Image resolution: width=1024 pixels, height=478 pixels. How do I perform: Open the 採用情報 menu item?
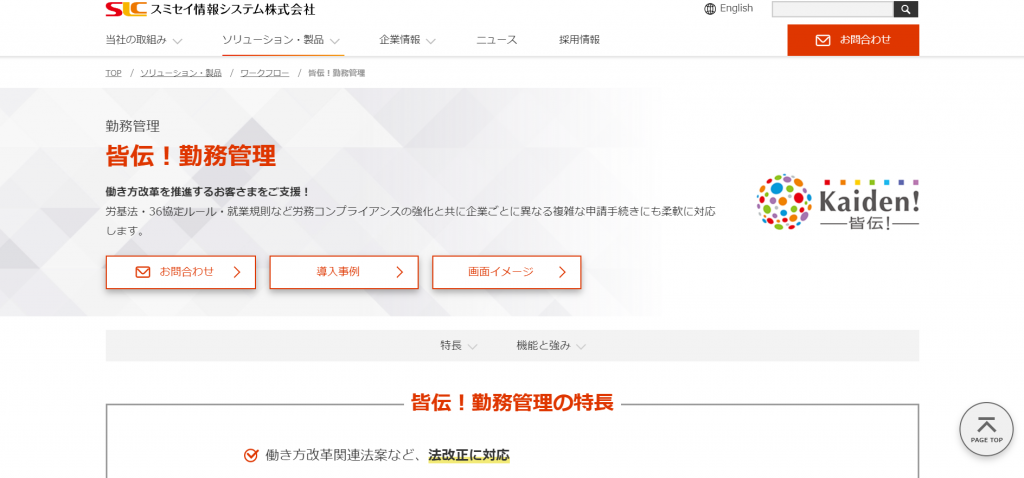tap(579, 40)
